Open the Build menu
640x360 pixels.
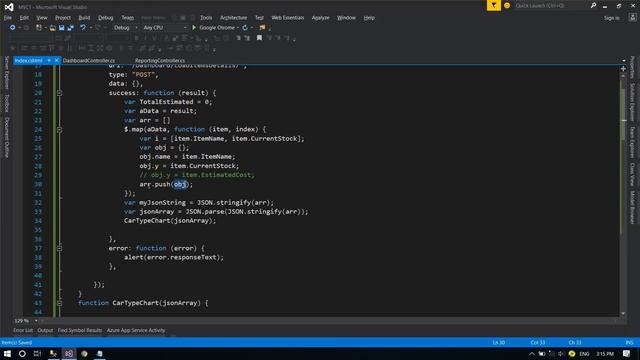pos(84,18)
